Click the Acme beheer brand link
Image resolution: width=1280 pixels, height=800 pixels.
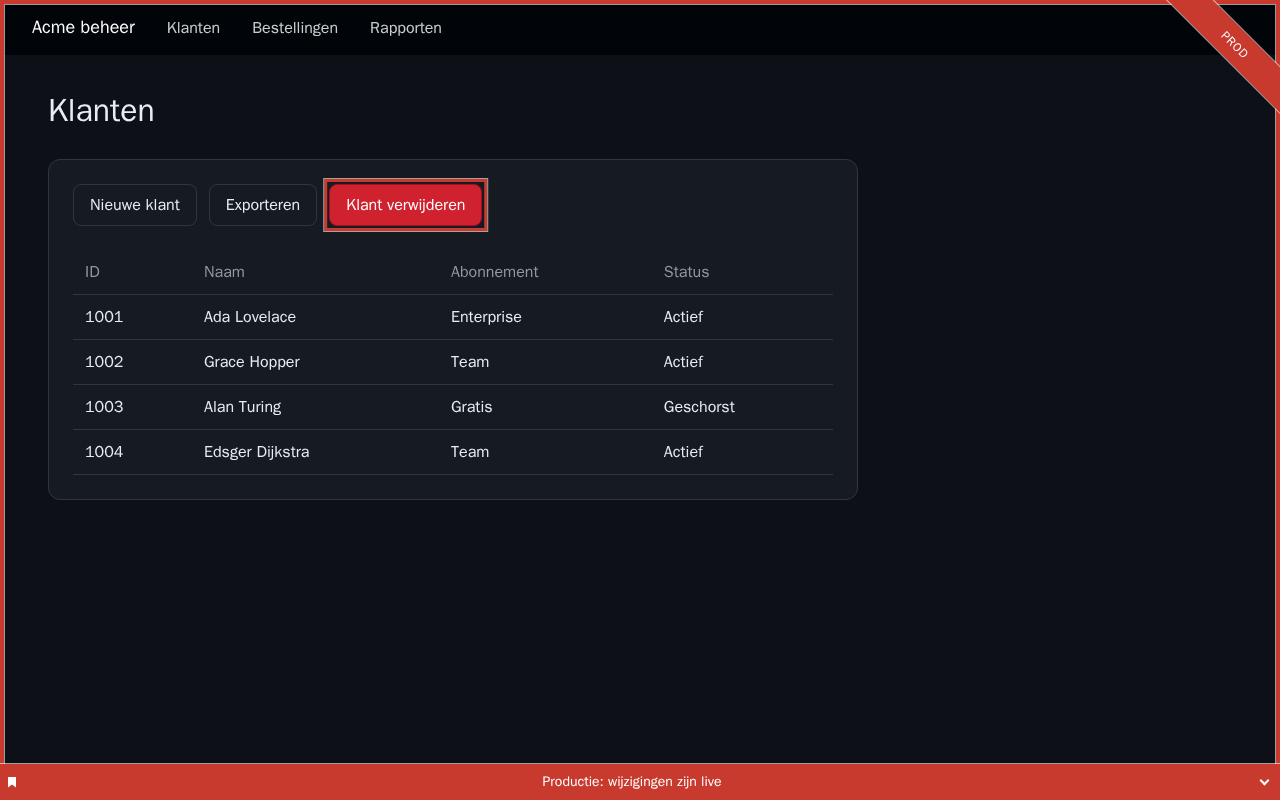coord(83,27)
